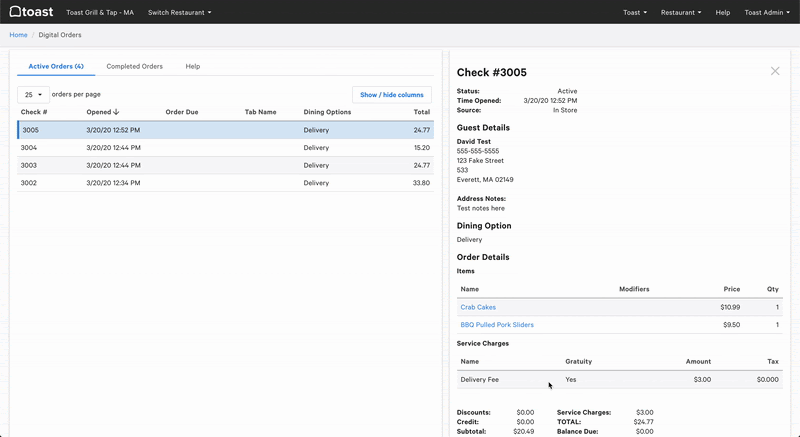This screenshot has width=800, height=437.
Task: Click the 3/20/20 12:34 PM opened time
Action: (113, 183)
